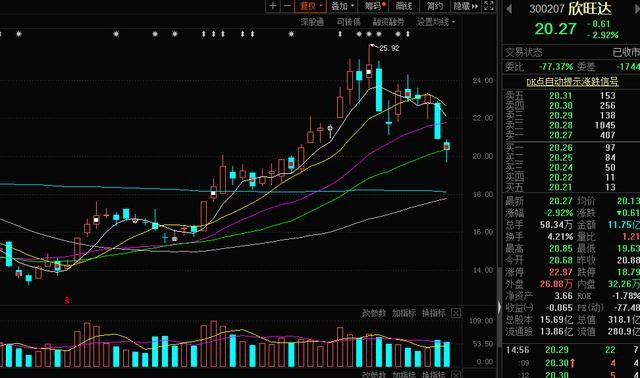The image size is (640, 378).
Task: Toggle fullscreen chart view icon
Action: 489,6
